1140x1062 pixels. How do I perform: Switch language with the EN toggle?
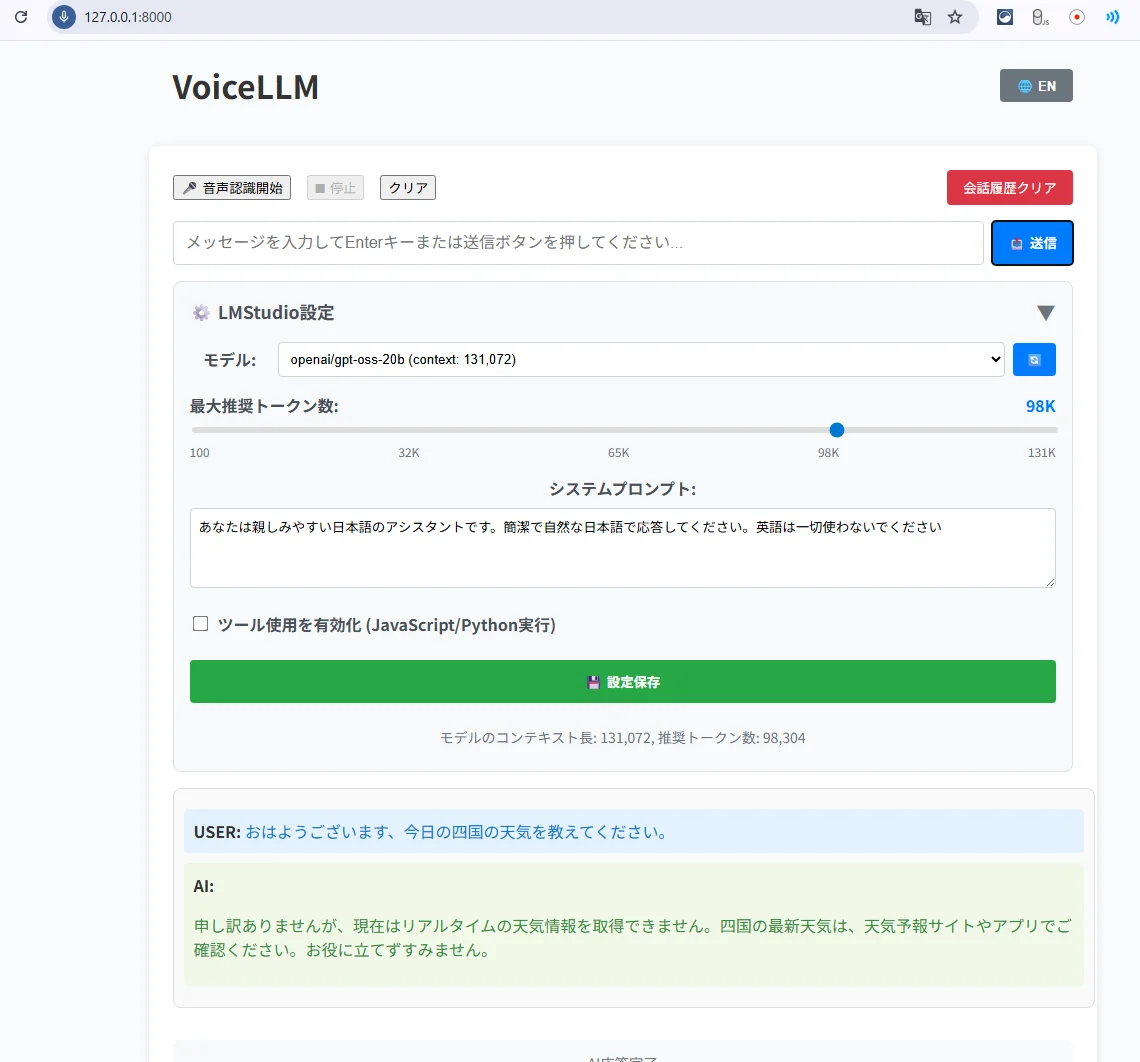point(1036,86)
